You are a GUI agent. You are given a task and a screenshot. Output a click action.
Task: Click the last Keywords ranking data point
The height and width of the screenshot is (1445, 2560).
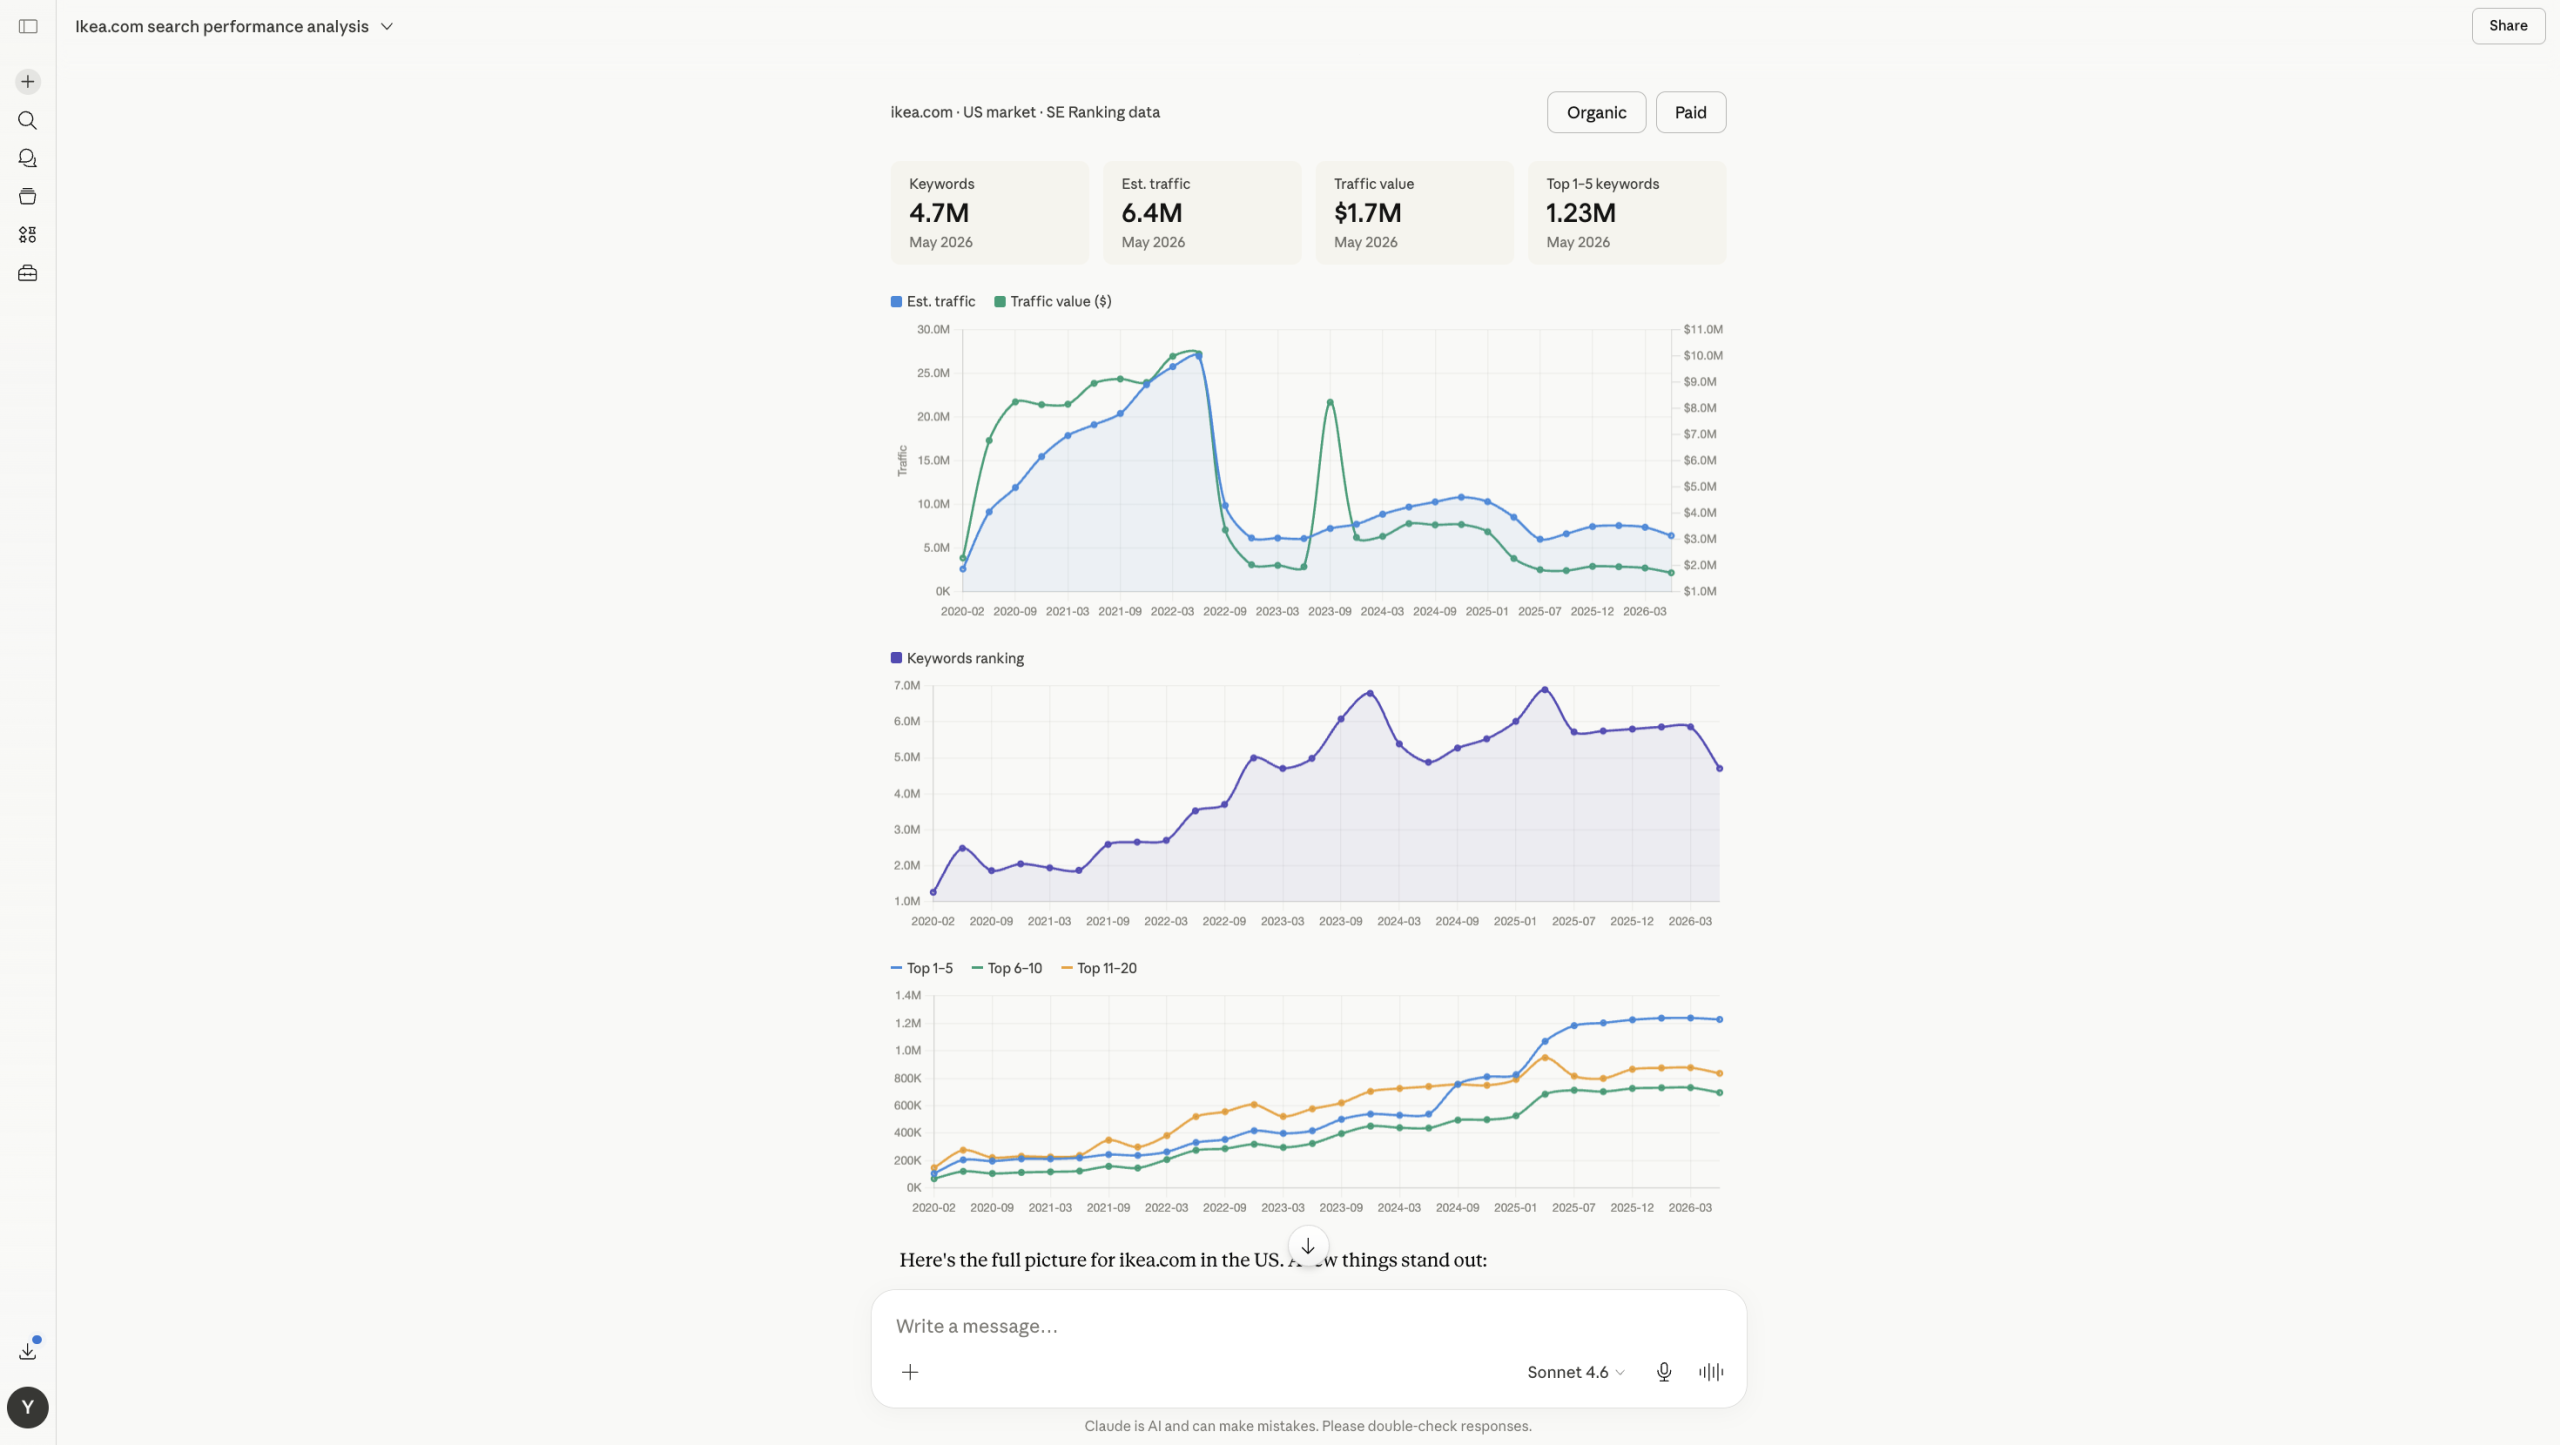pyautogui.click(x=1719, y=768)
